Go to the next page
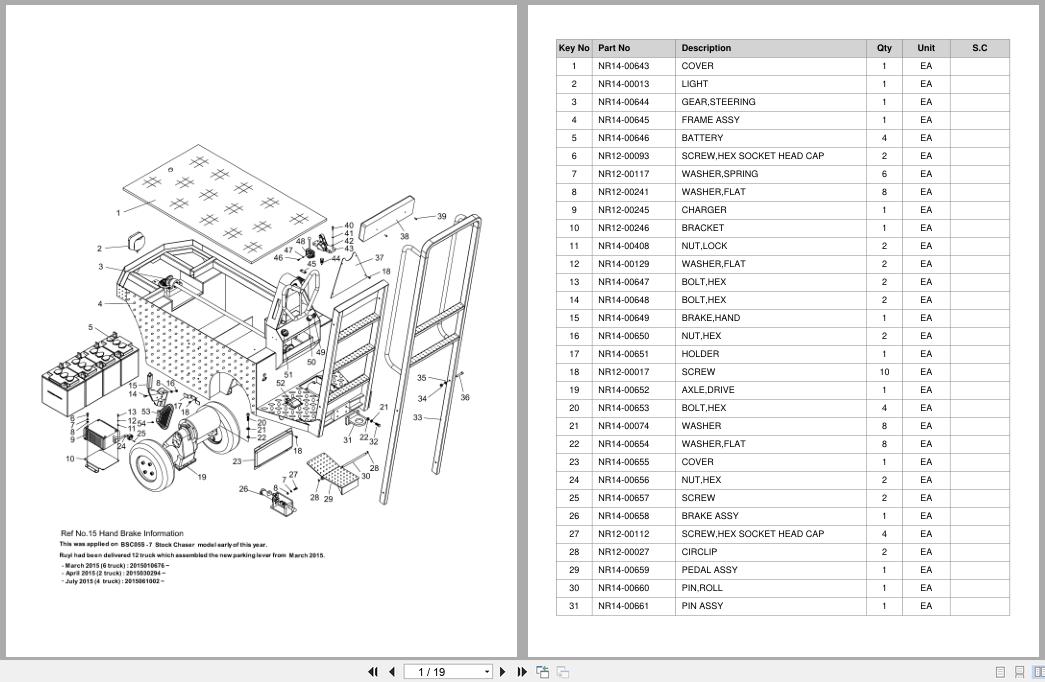This screenshot has height=682, width=1045. [x=503, y=672]
